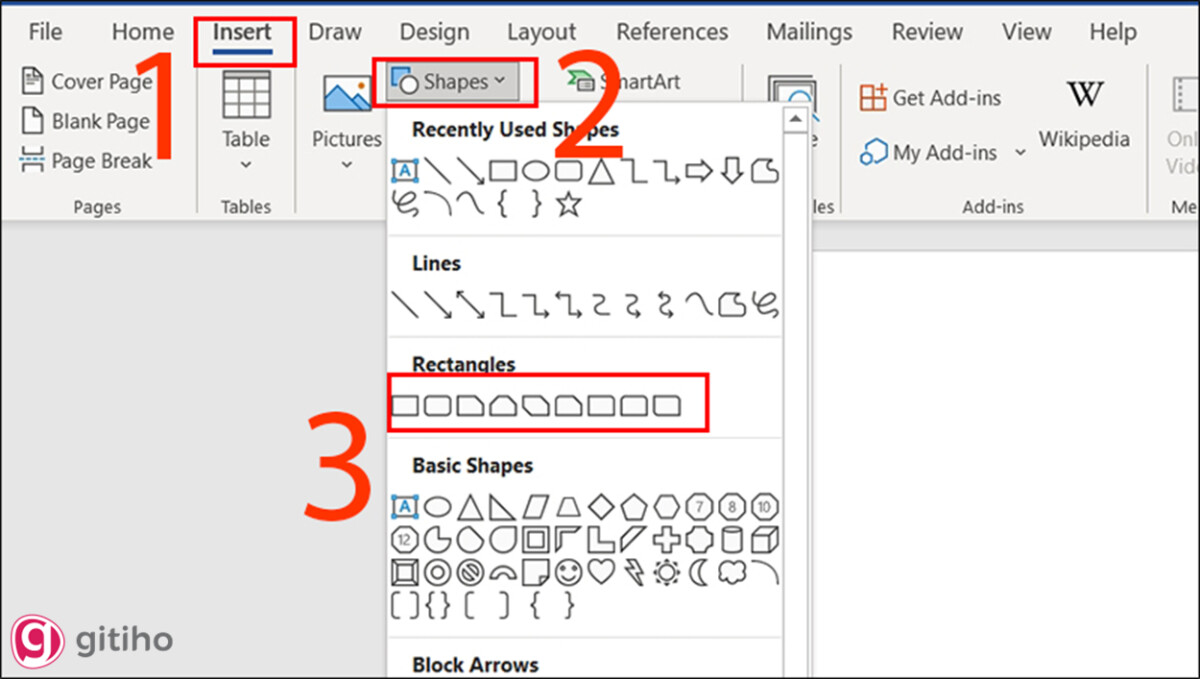This screenshot has width=1200, height=679.
Task: Pick the moon shape in Basic Shapes
Action: tap(699, 572)
